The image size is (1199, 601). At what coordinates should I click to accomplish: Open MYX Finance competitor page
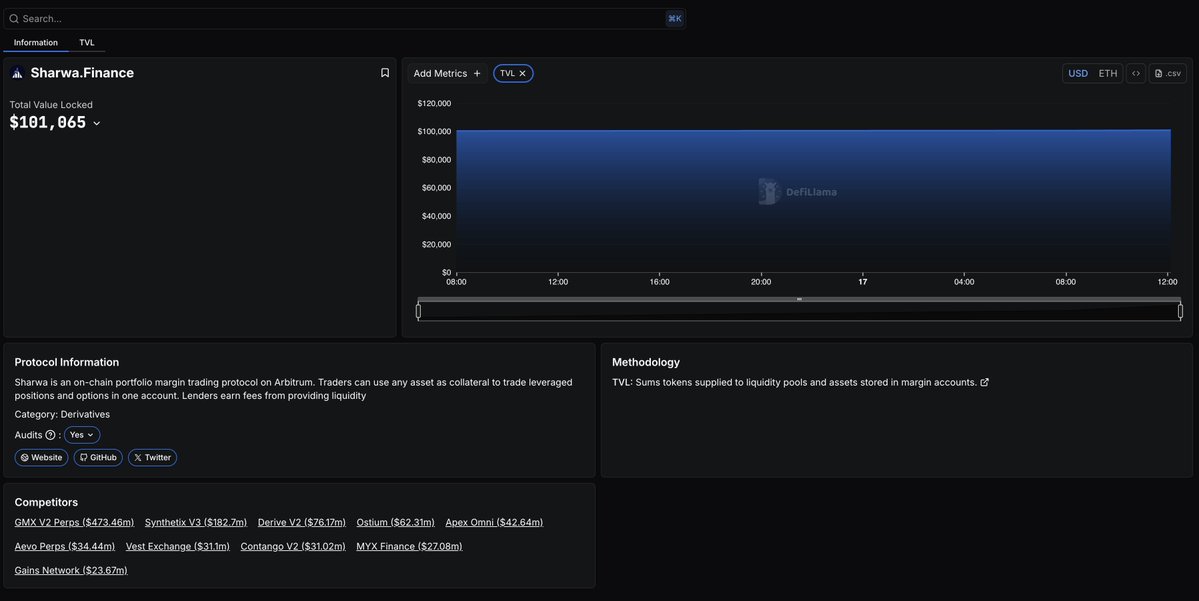pyautogui.click(x=409, y=546)
